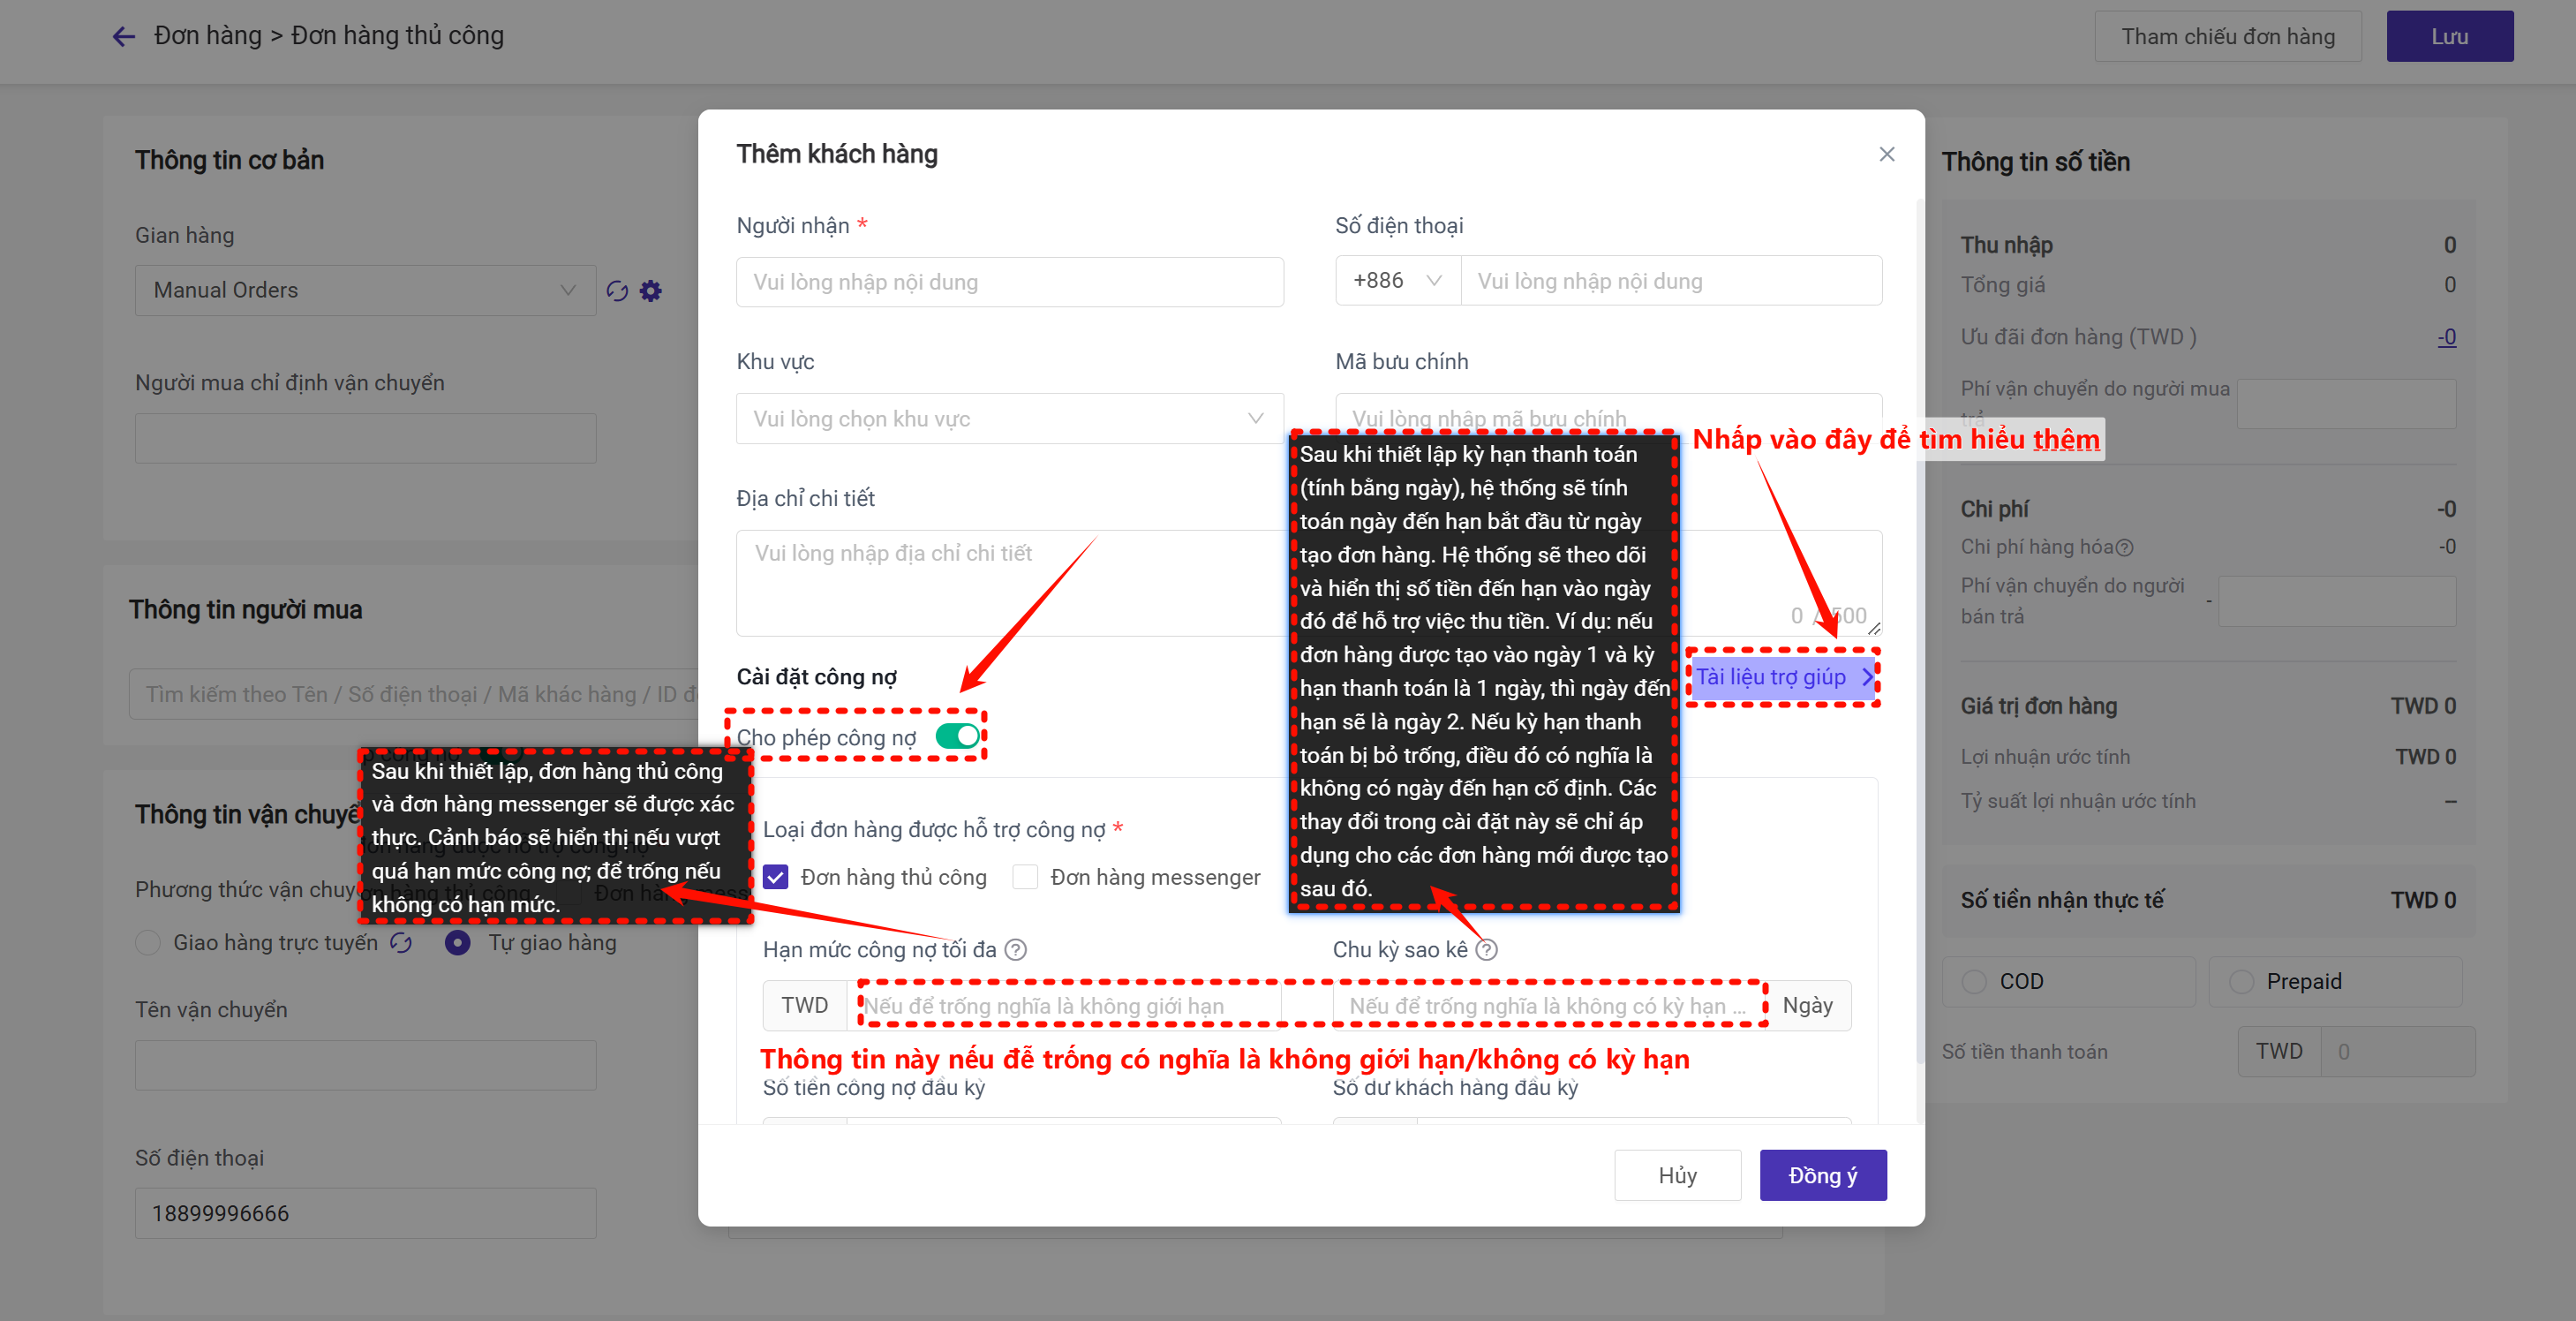2576x1321 pixels.
Task: Select the COD payment option
Action: [1975, 981]
